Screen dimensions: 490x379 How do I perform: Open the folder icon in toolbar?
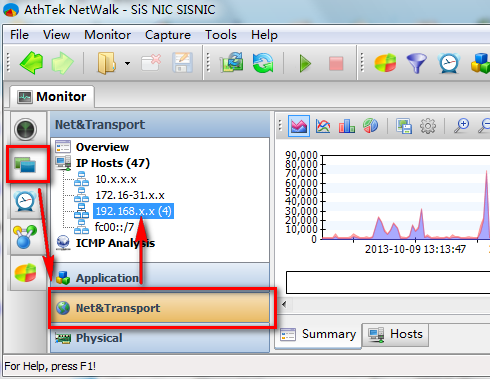(x=106, y=63)
